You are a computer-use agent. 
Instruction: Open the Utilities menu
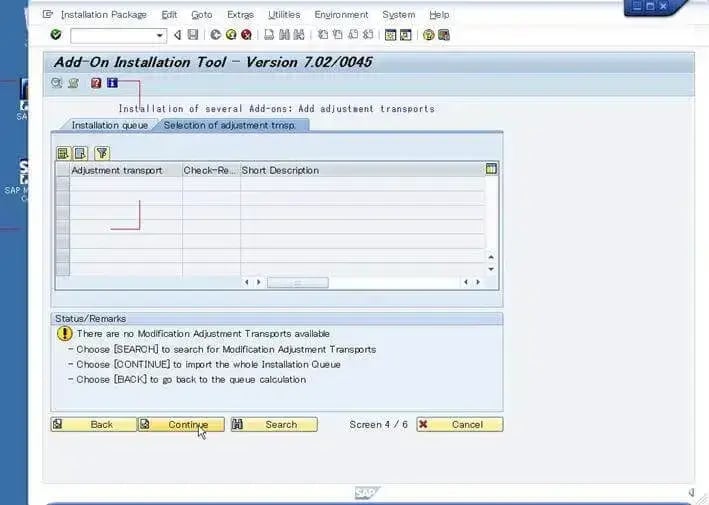point(284,15)
